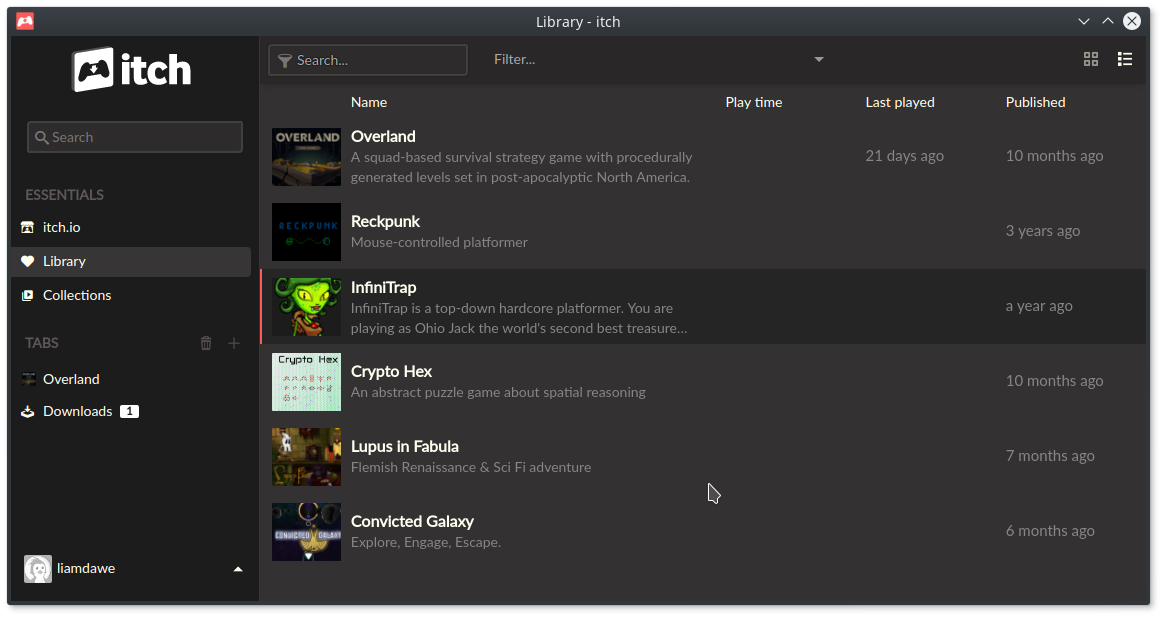
Task: Sort library by Last played column
Action: 900,102
